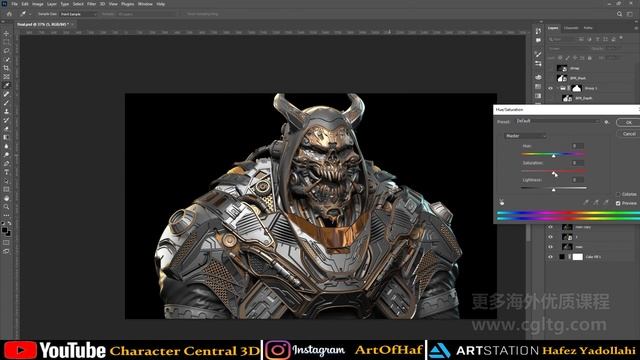Screen dimensions: 640x360
Task: Click the Hue value input field
Action: click(577, 146)
